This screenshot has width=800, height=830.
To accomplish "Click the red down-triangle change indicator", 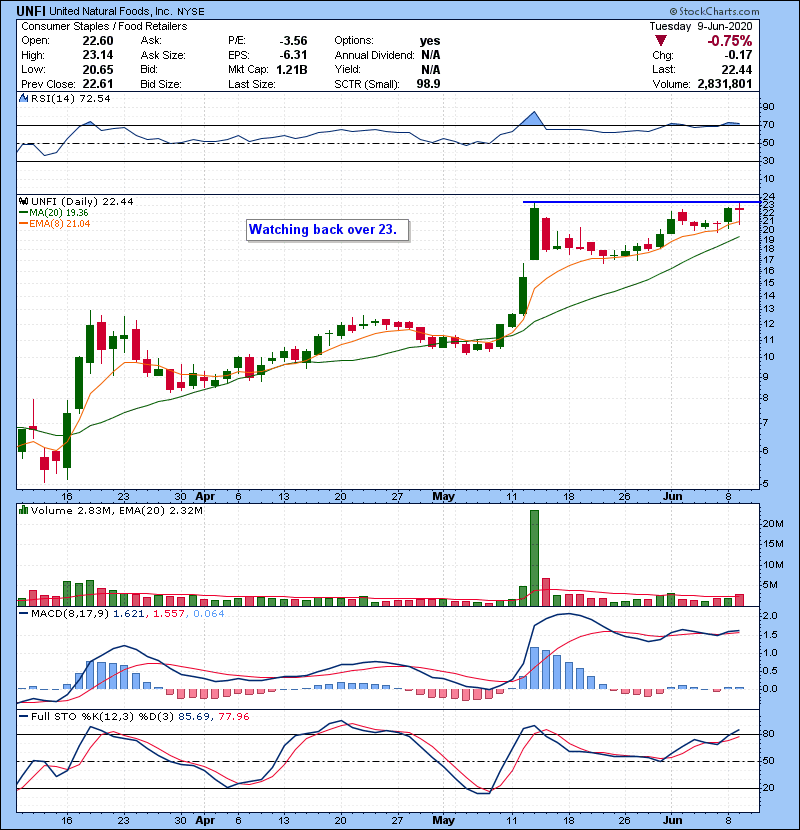I will point(660,41).
